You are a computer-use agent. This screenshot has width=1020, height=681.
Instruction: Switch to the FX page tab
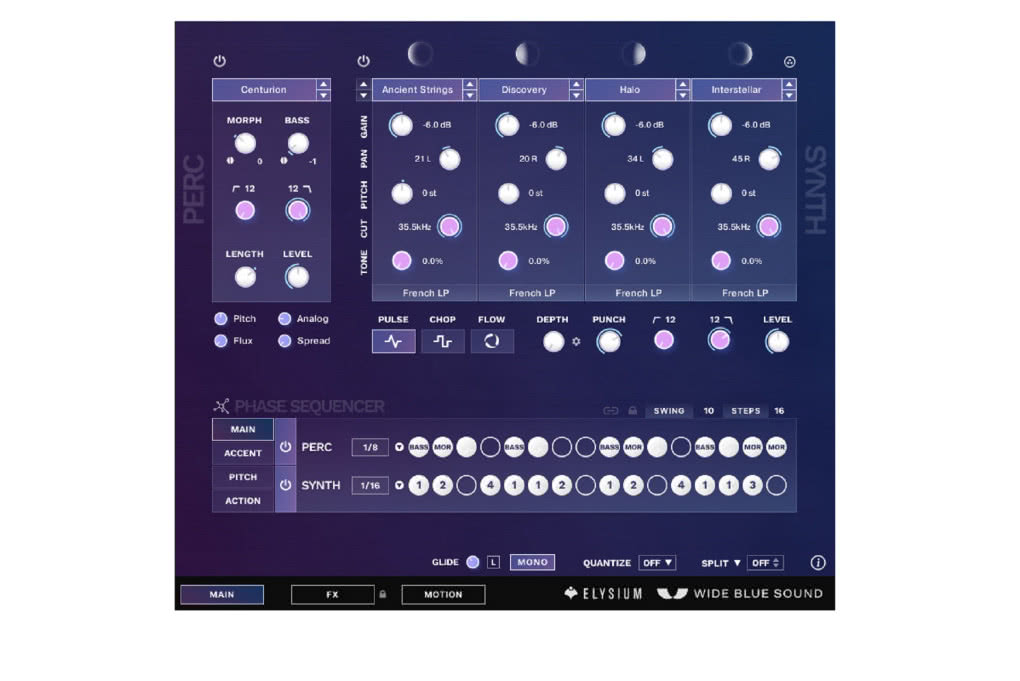[332, 594]
